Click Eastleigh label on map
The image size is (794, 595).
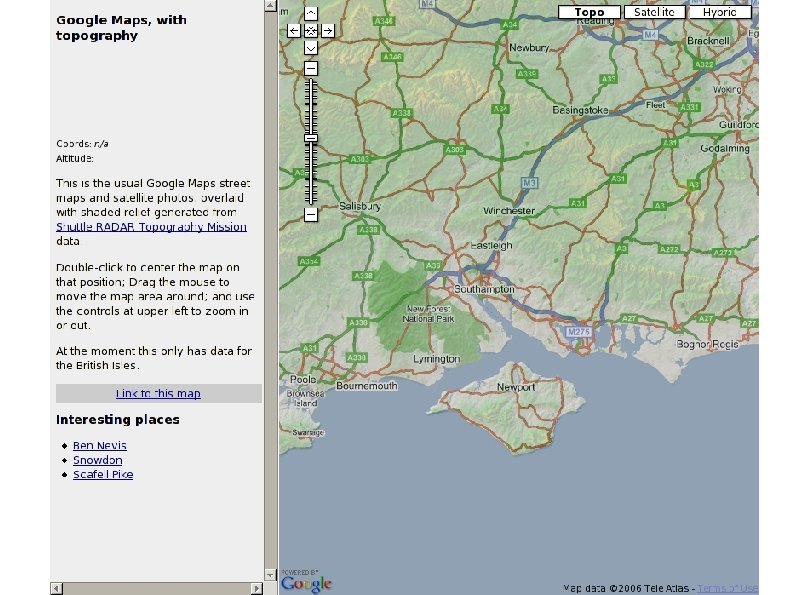491,246
